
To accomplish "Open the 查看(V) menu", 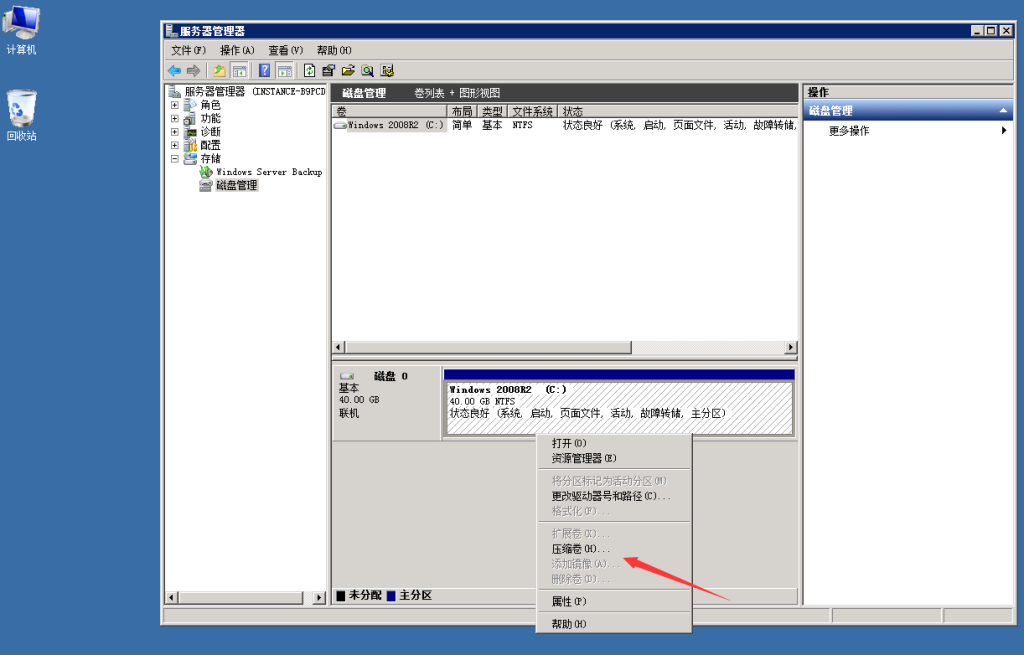I will point(285,50).
